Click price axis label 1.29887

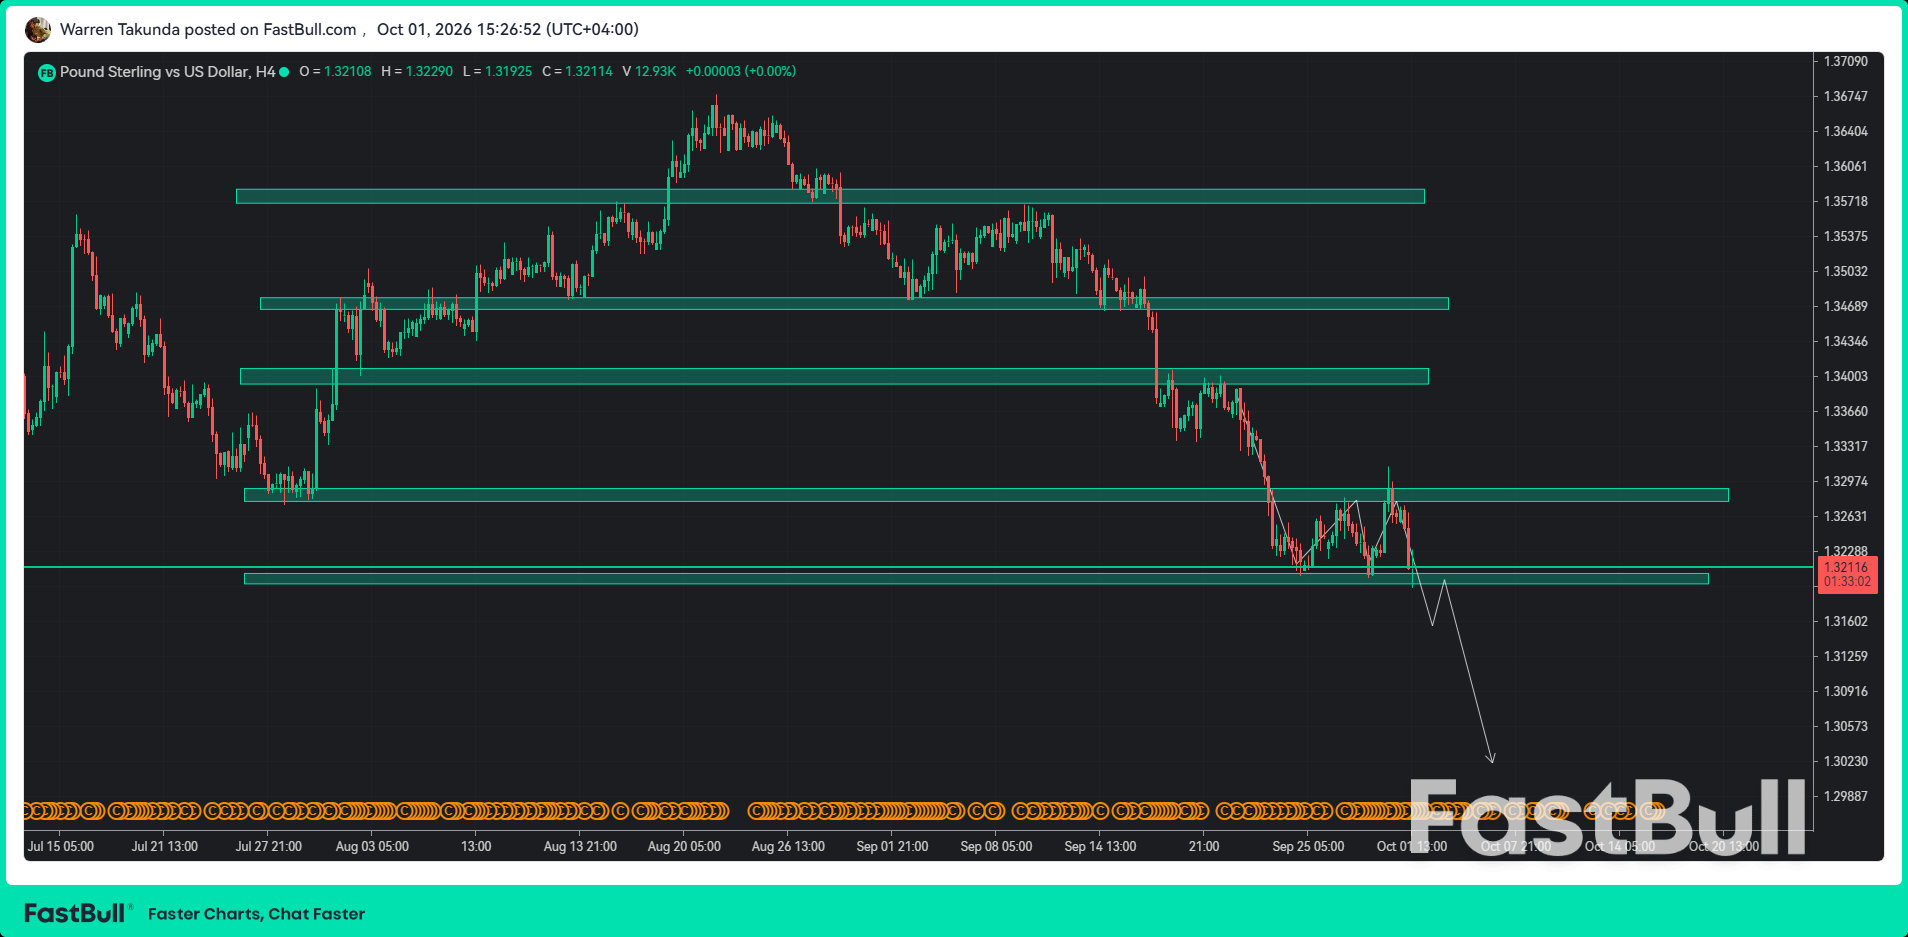(x=1846, y=796)
